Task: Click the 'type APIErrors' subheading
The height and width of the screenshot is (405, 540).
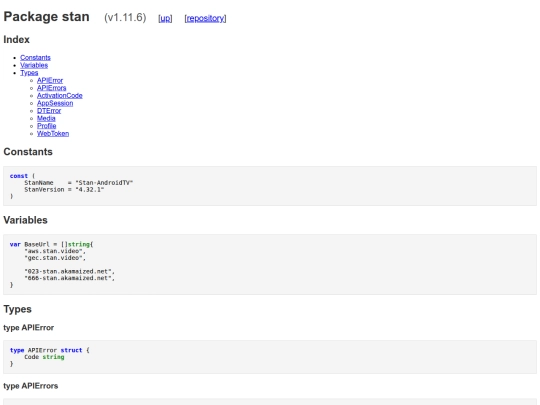Action: pyautogui.click(x=31, y=386)
